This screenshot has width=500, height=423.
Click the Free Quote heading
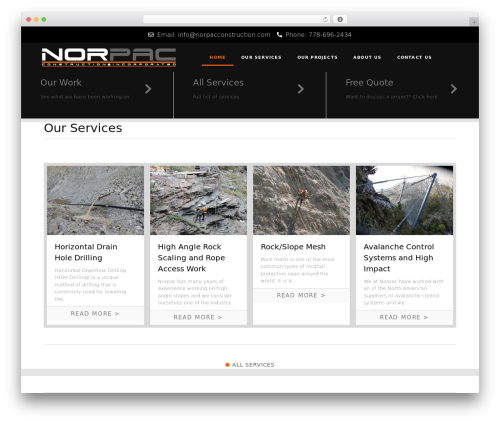(x=369, y=83)
